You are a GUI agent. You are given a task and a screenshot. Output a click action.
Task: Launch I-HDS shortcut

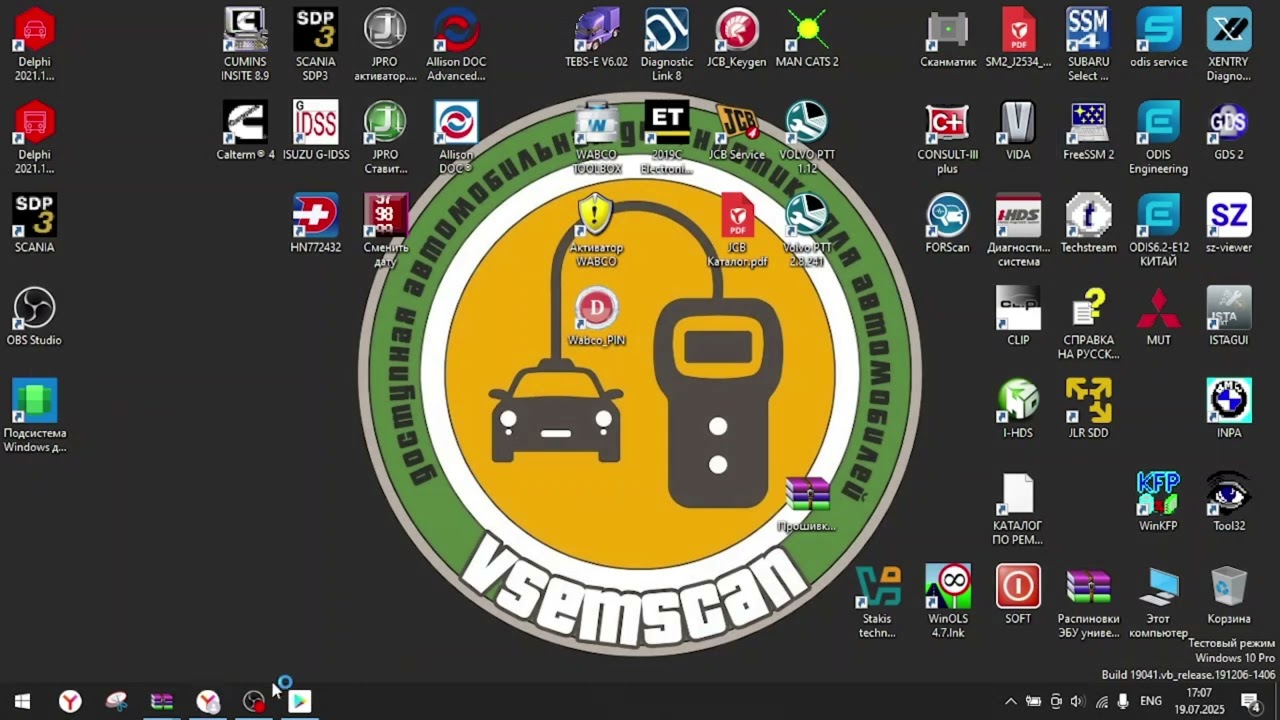[x=1018, y=410]
